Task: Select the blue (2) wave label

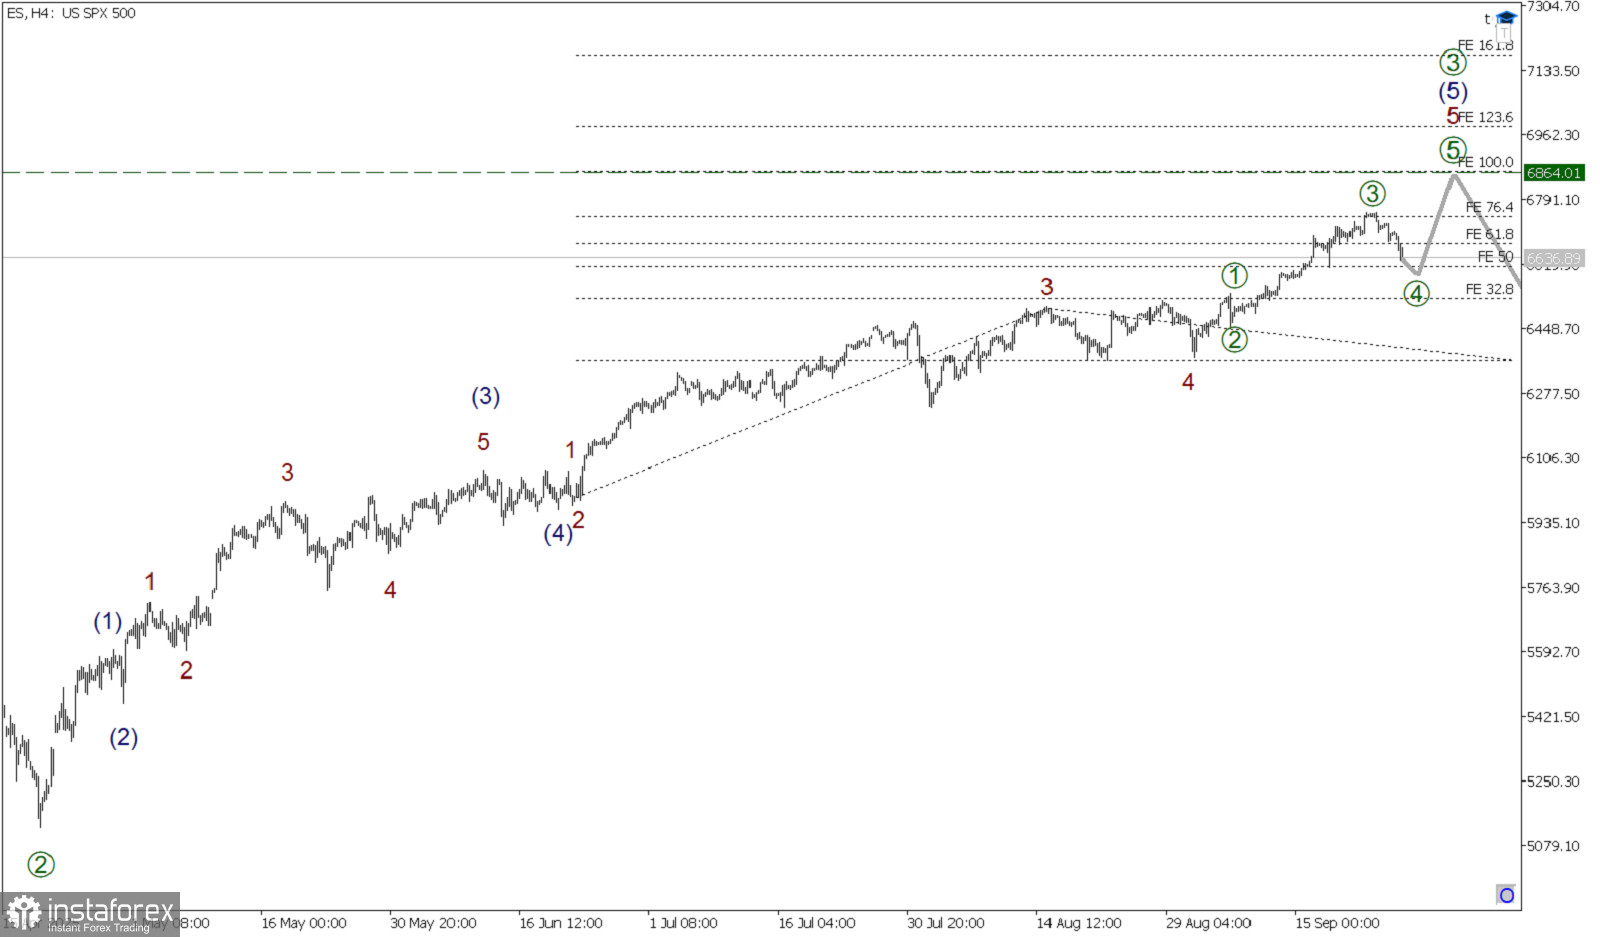Action: point(124,738)
